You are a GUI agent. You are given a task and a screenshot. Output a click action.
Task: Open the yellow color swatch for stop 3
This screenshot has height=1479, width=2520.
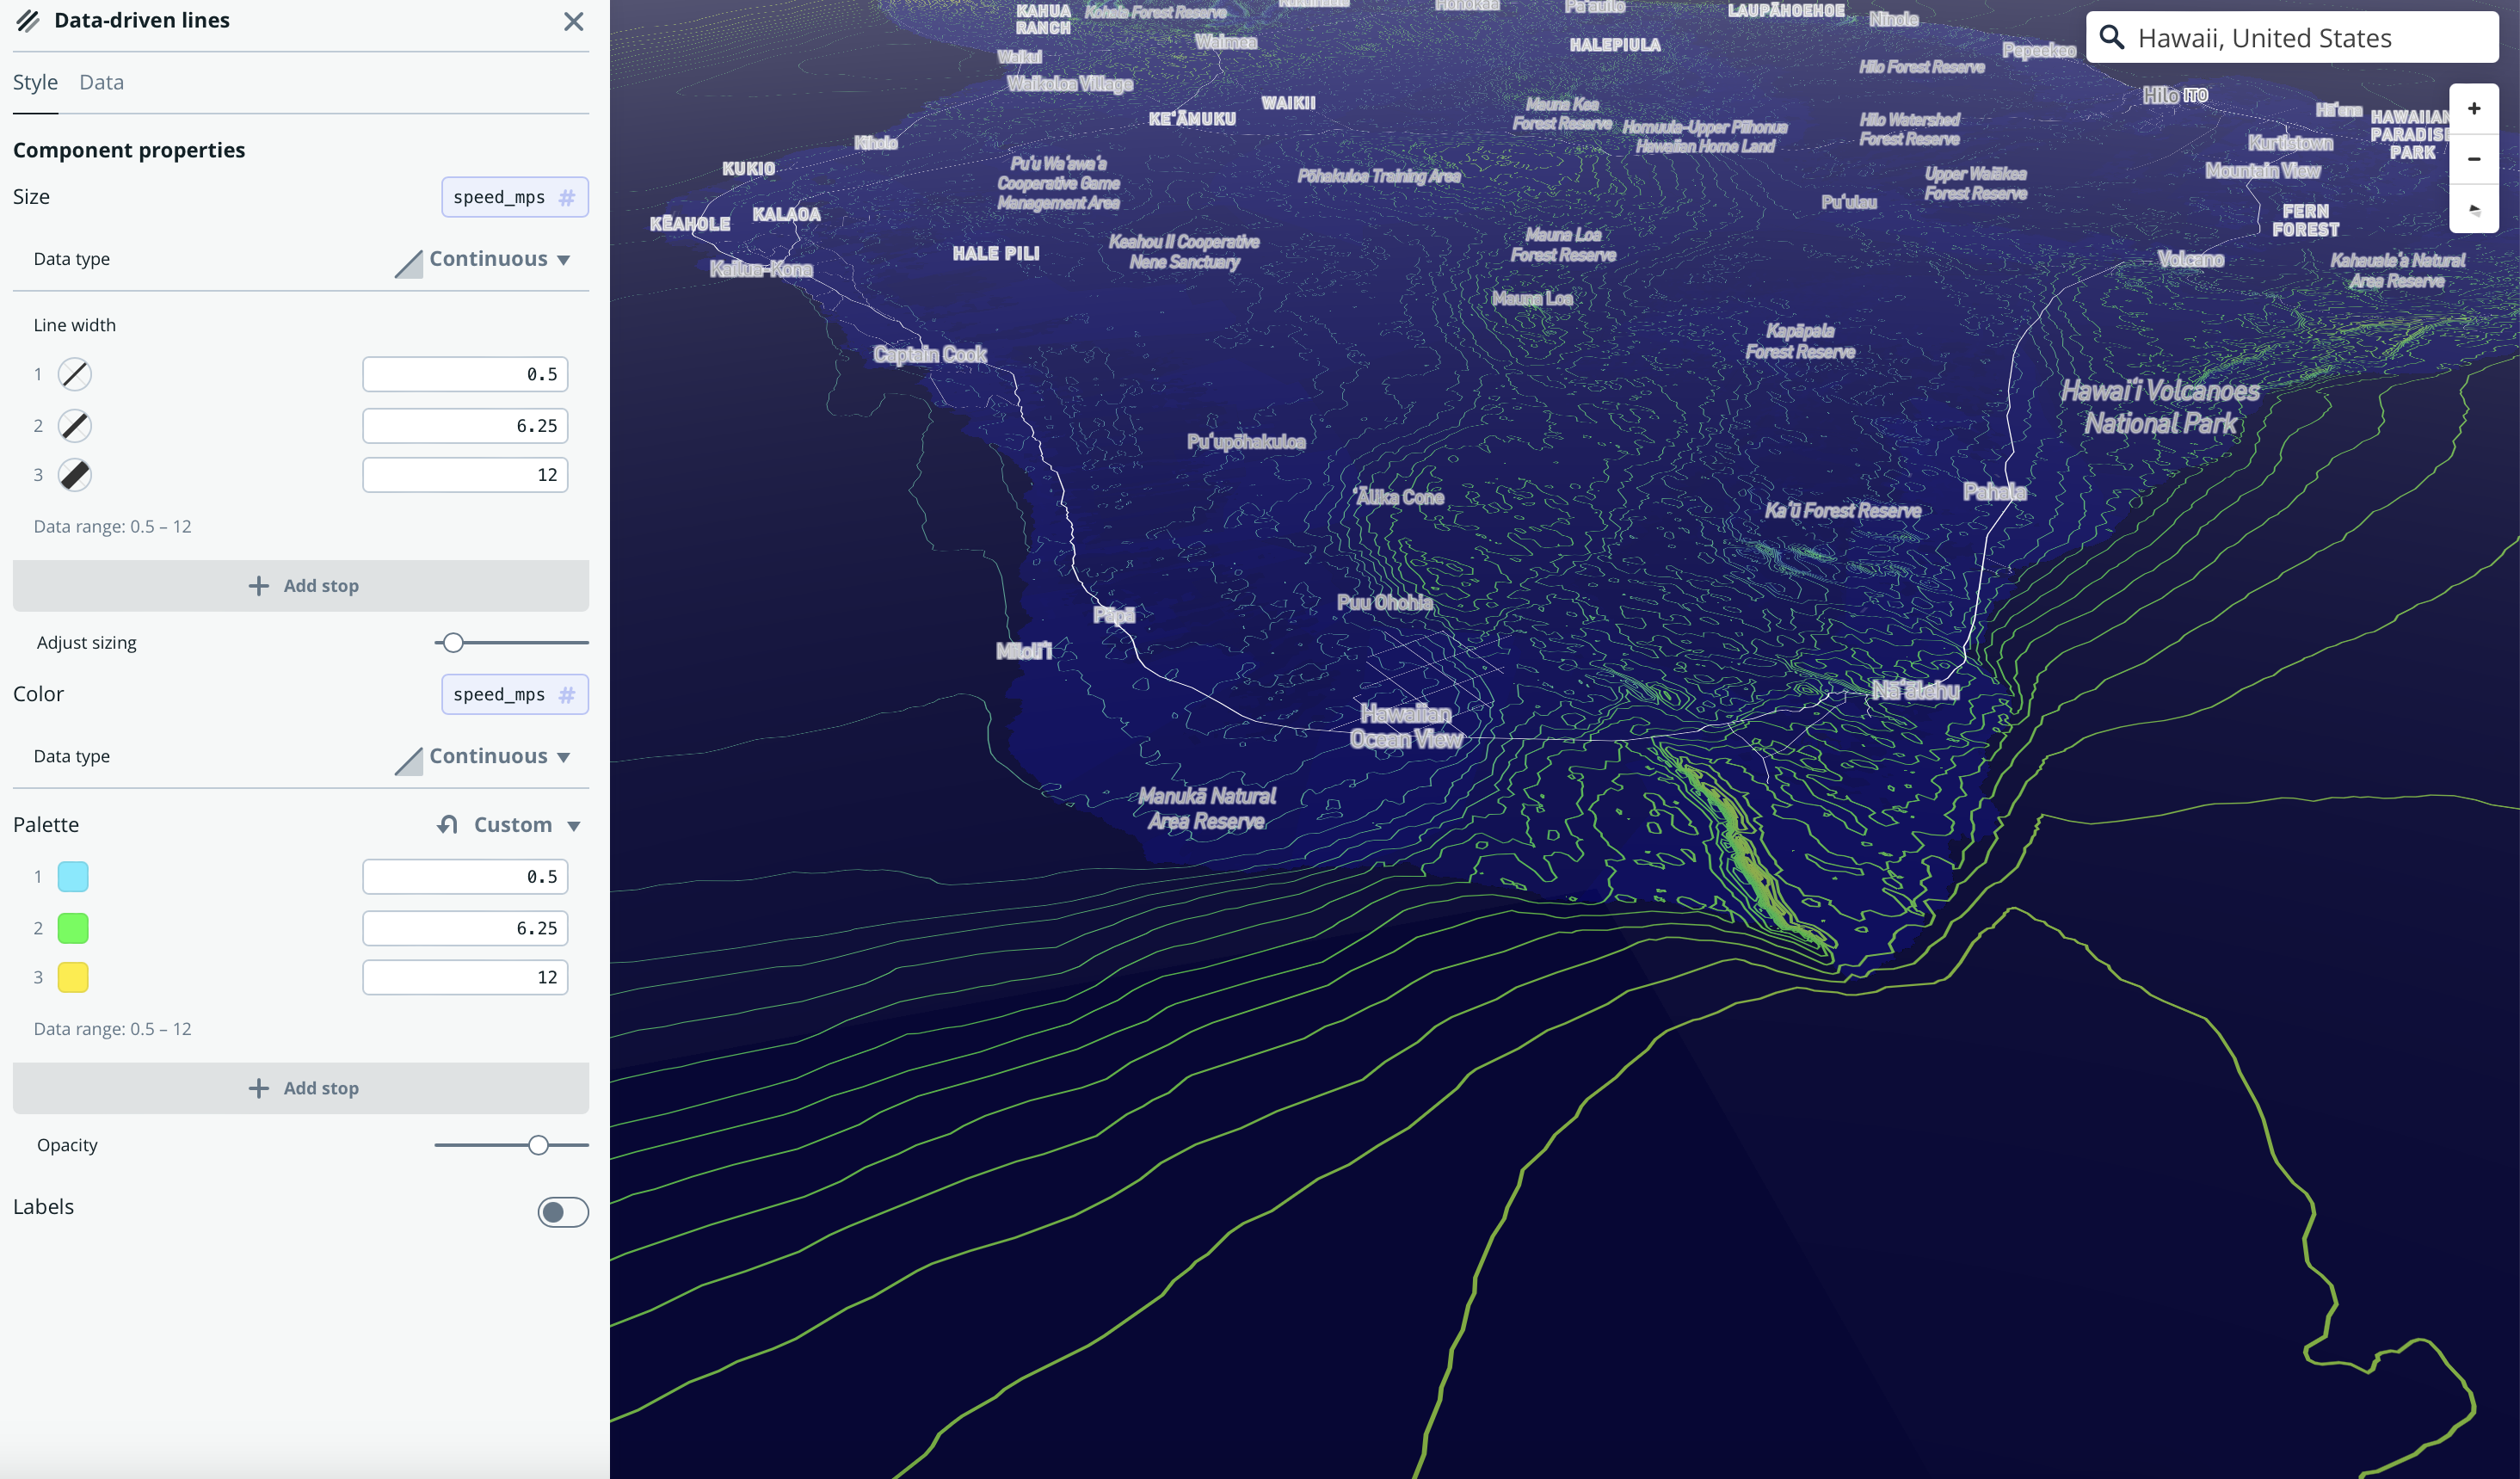click(x=73, y=977)
